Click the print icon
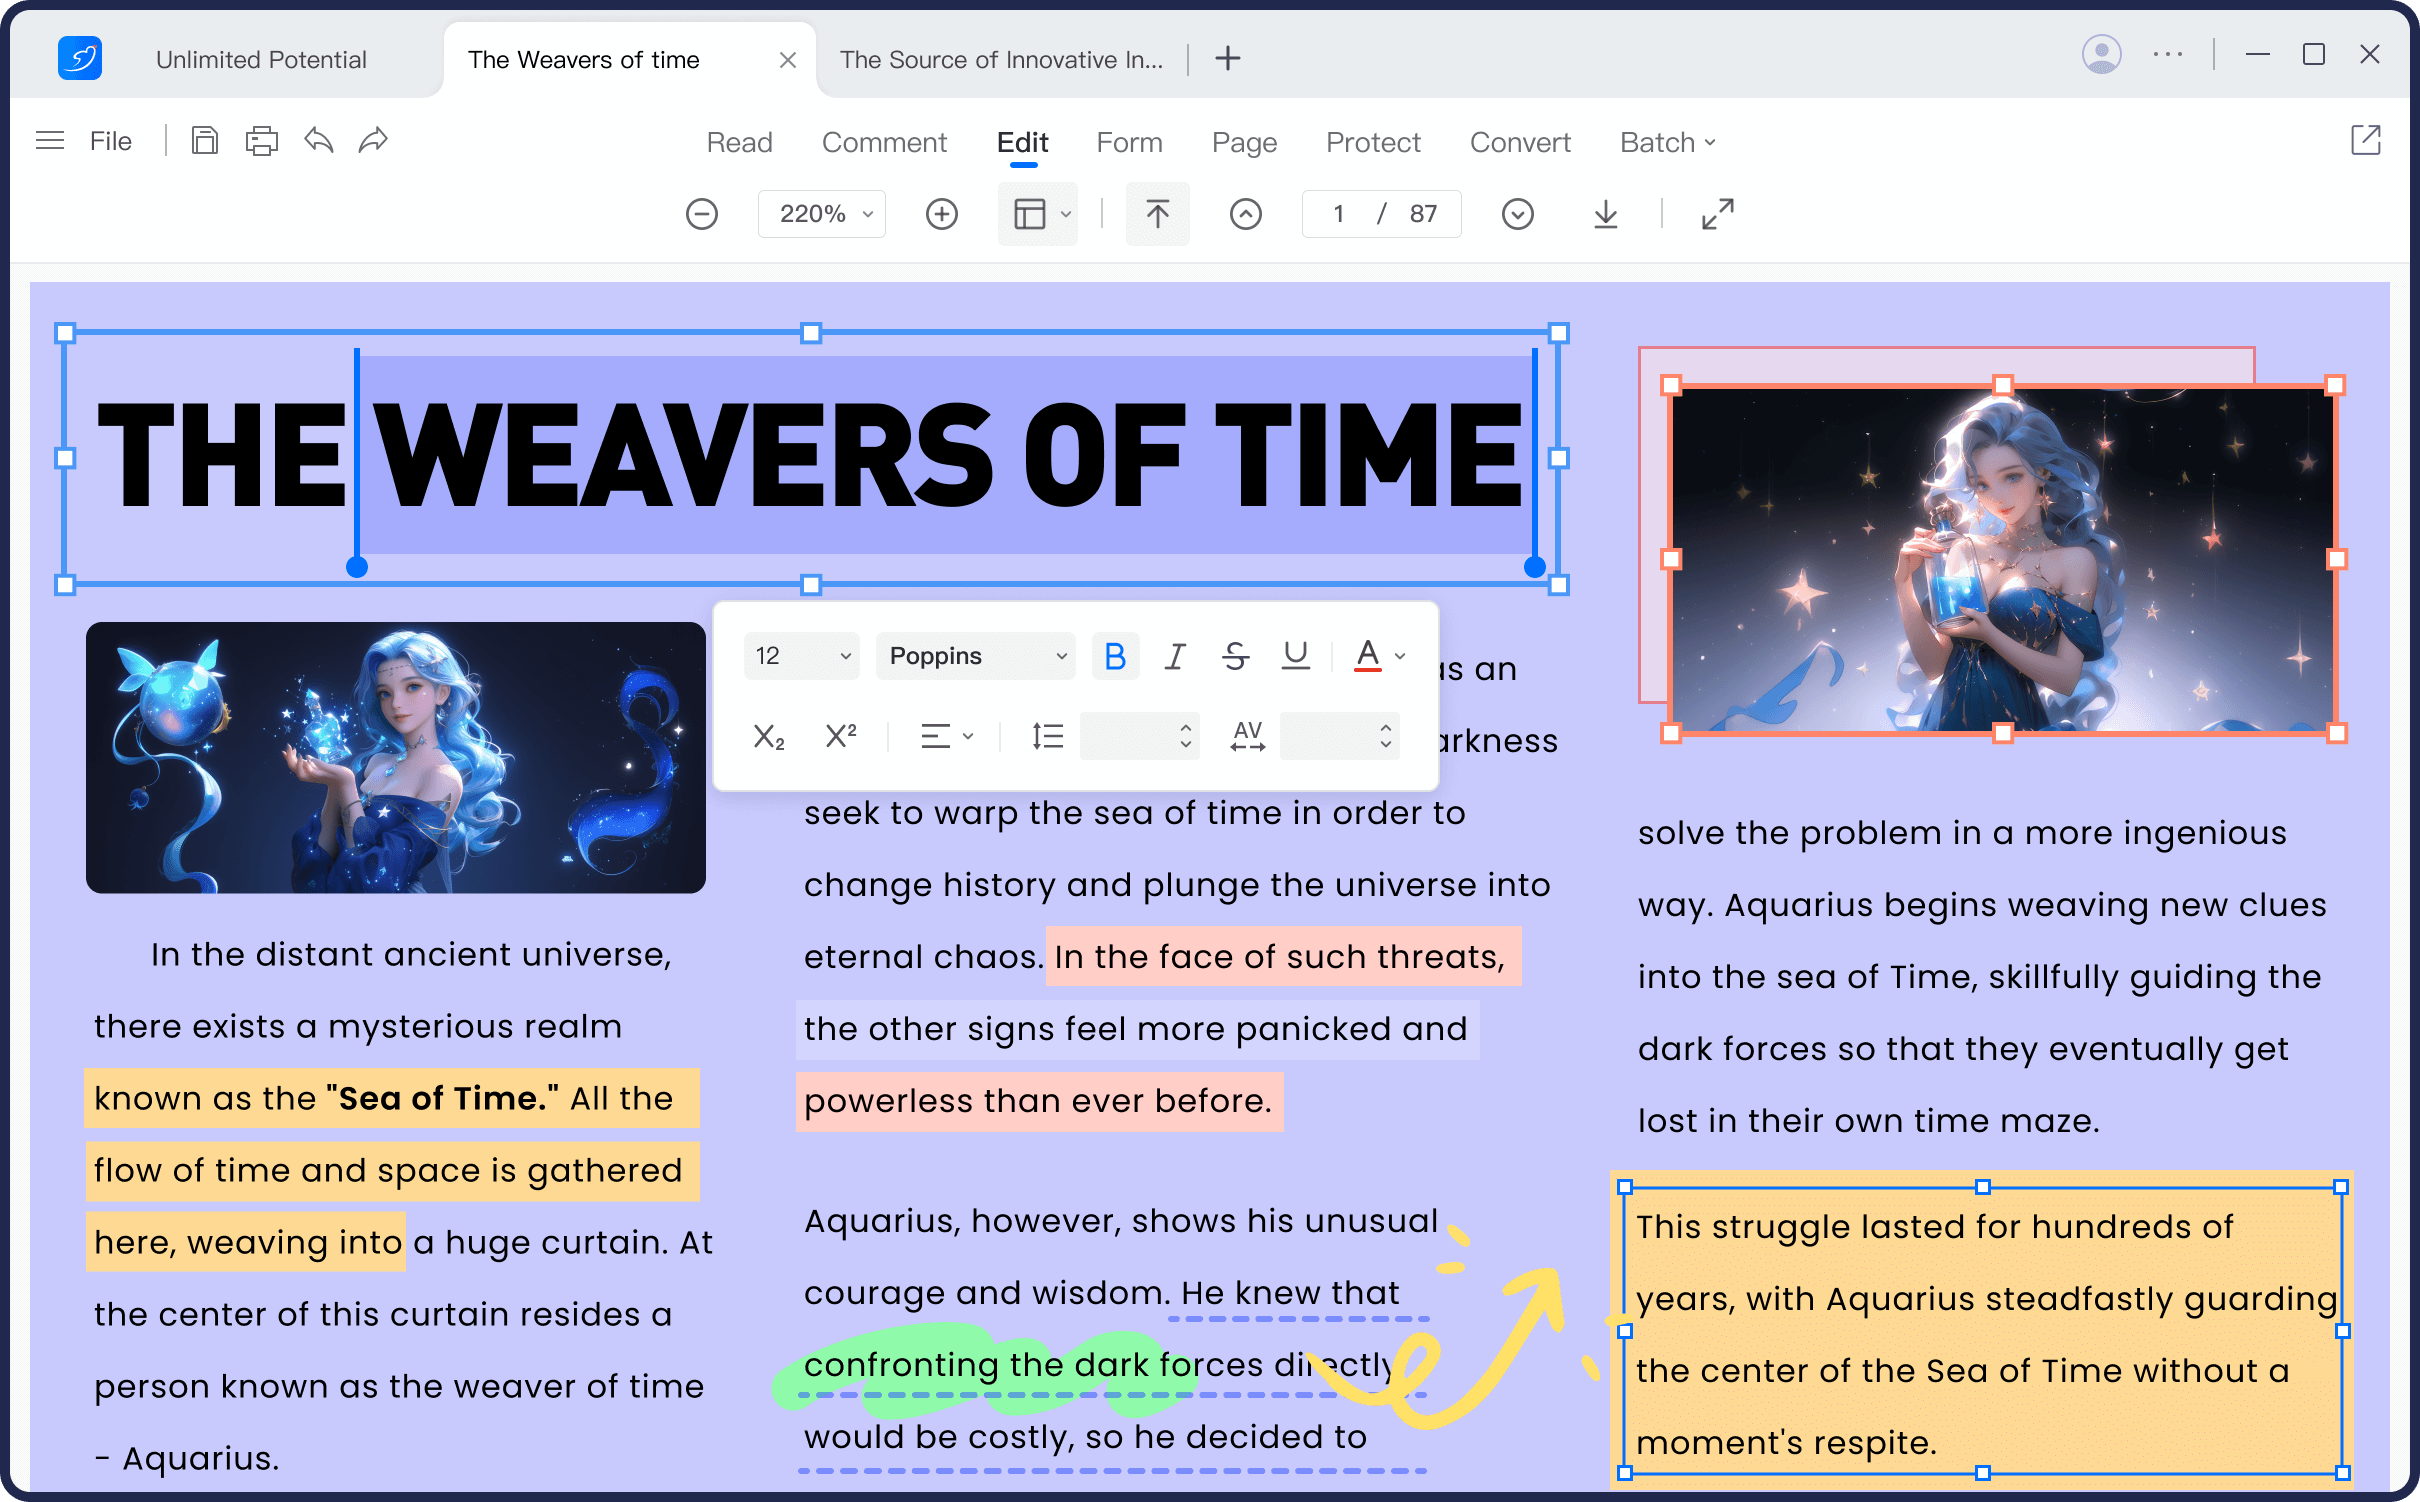The image size is (2420, 1502). pos(261,141)
